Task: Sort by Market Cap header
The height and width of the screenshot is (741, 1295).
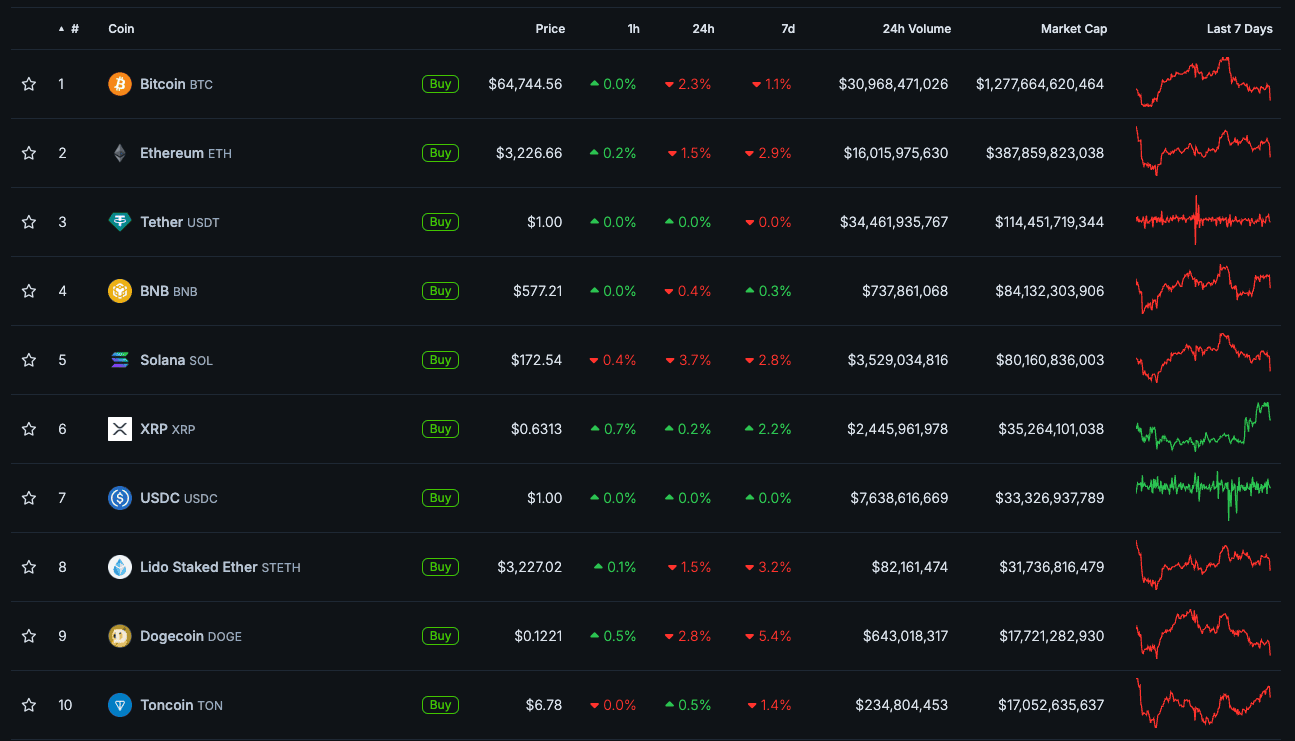Action: (1074, 29)
